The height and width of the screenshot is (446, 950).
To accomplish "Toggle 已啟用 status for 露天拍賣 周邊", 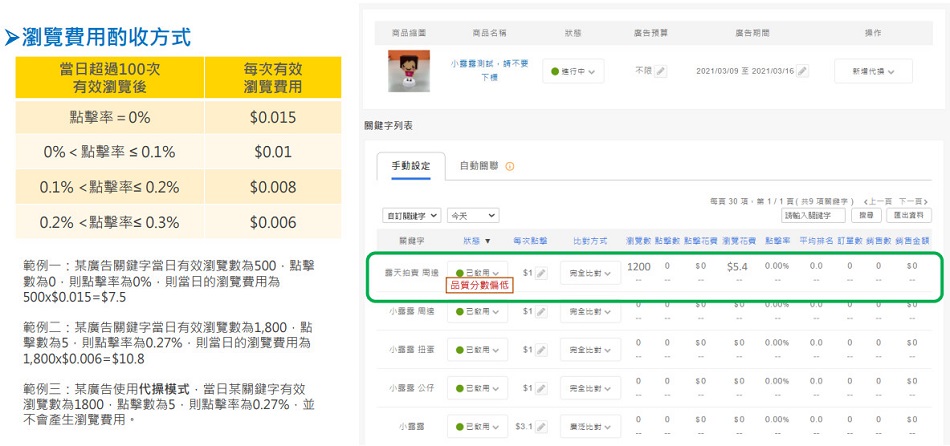I will coord(479,273).
